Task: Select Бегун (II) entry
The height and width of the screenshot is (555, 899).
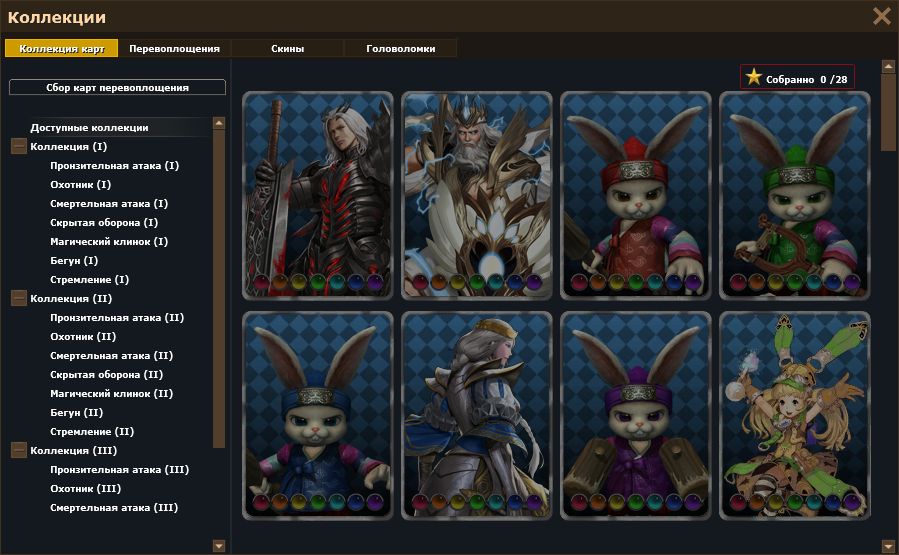Action: [77, 412]
